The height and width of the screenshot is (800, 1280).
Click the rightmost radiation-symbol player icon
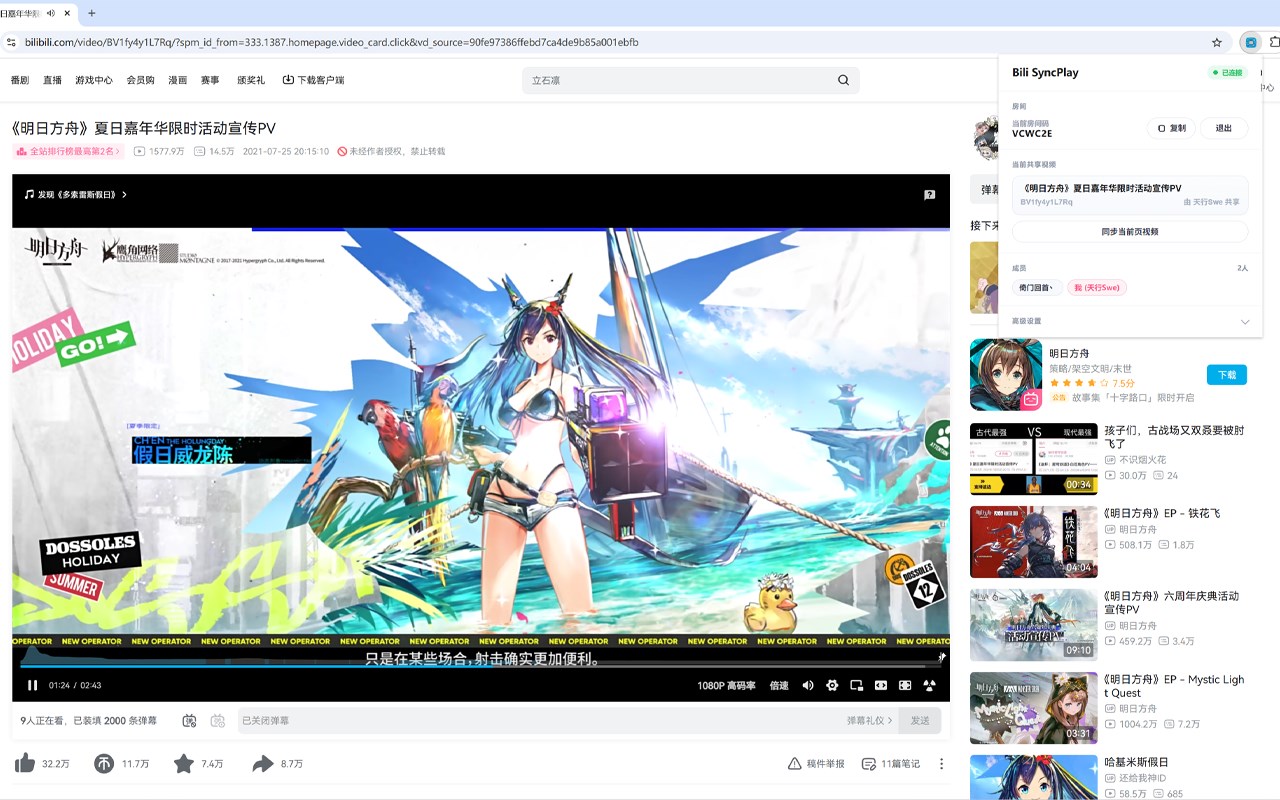click(x=929, y=685)
